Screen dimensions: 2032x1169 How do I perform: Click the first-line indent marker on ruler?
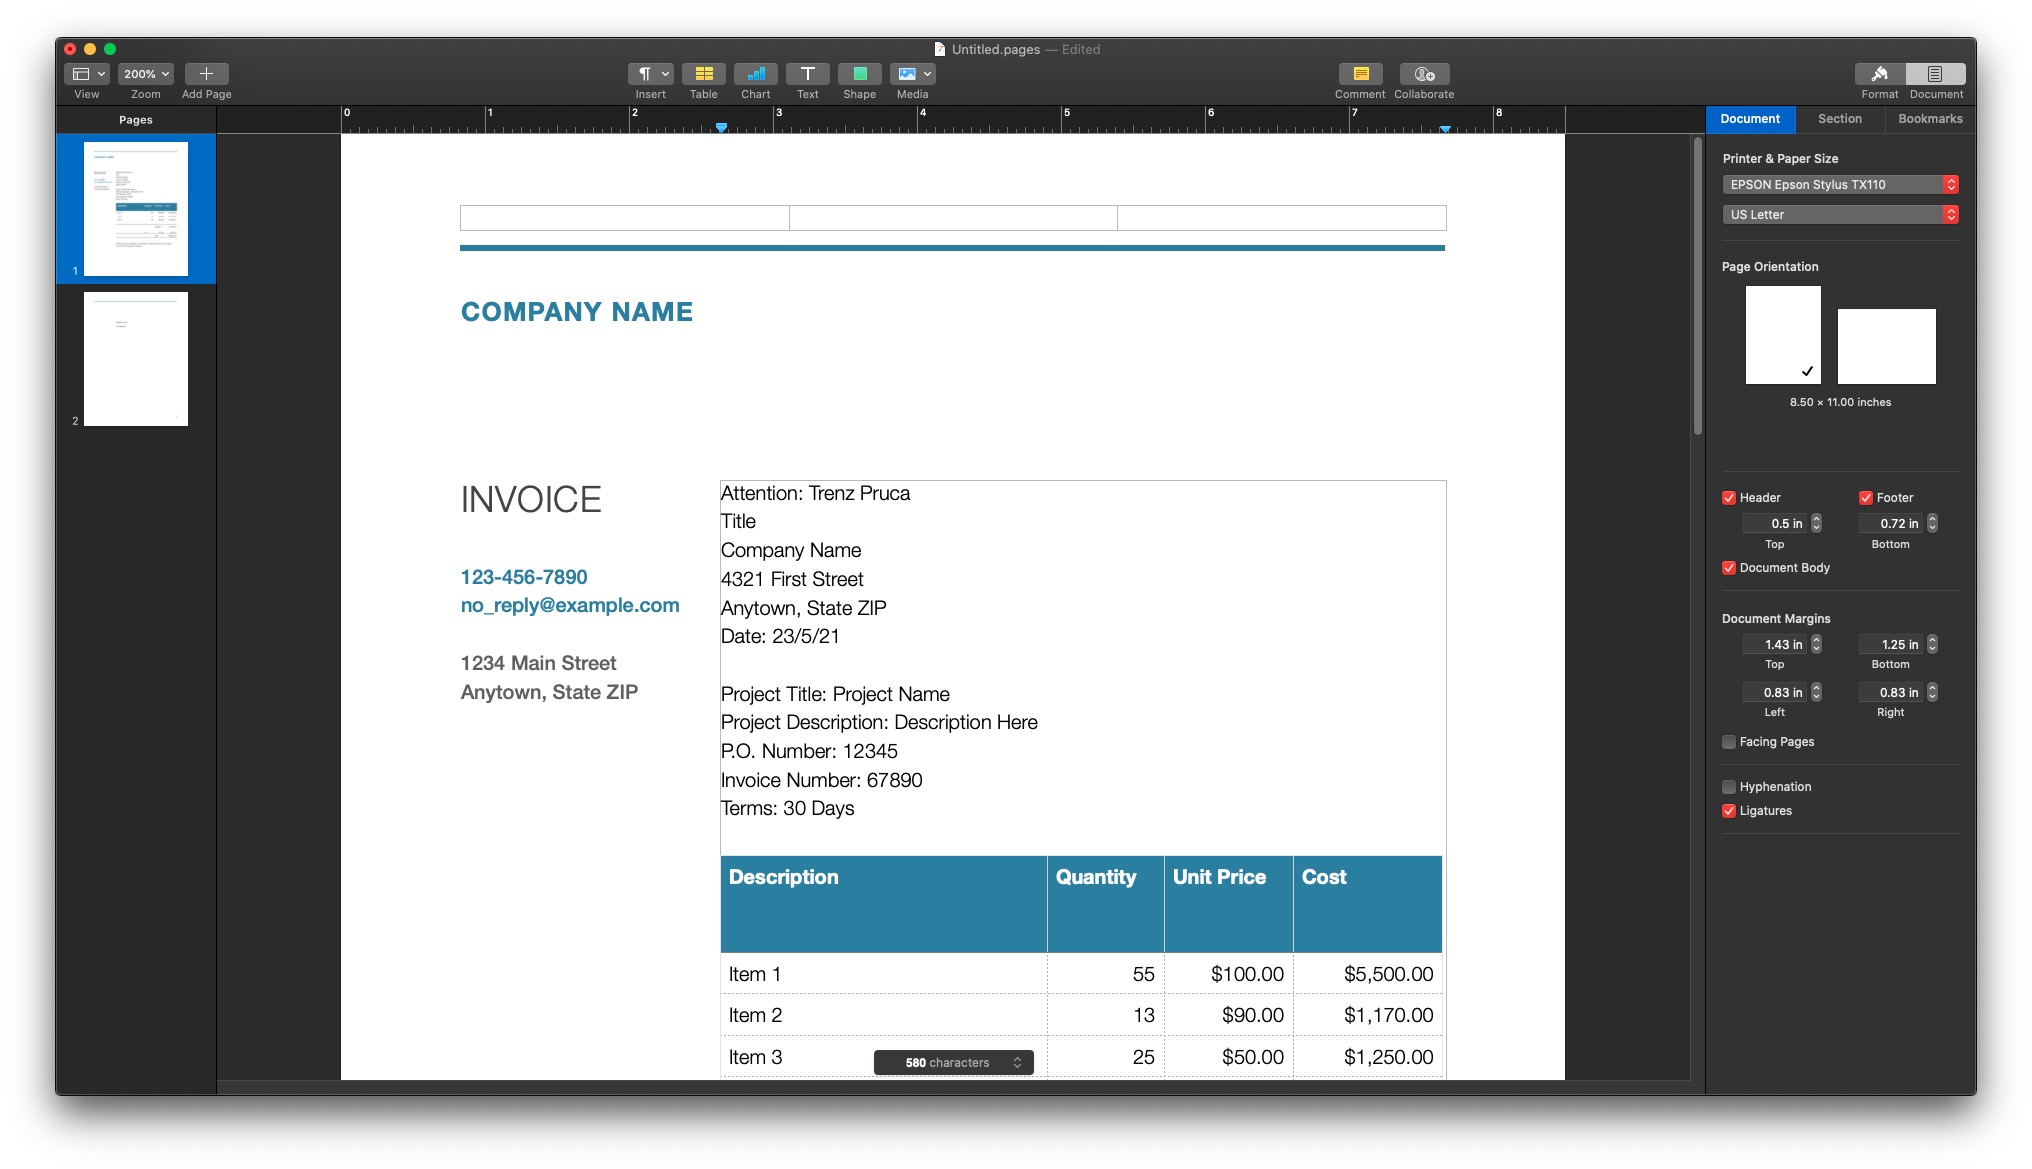click(721, 127)
